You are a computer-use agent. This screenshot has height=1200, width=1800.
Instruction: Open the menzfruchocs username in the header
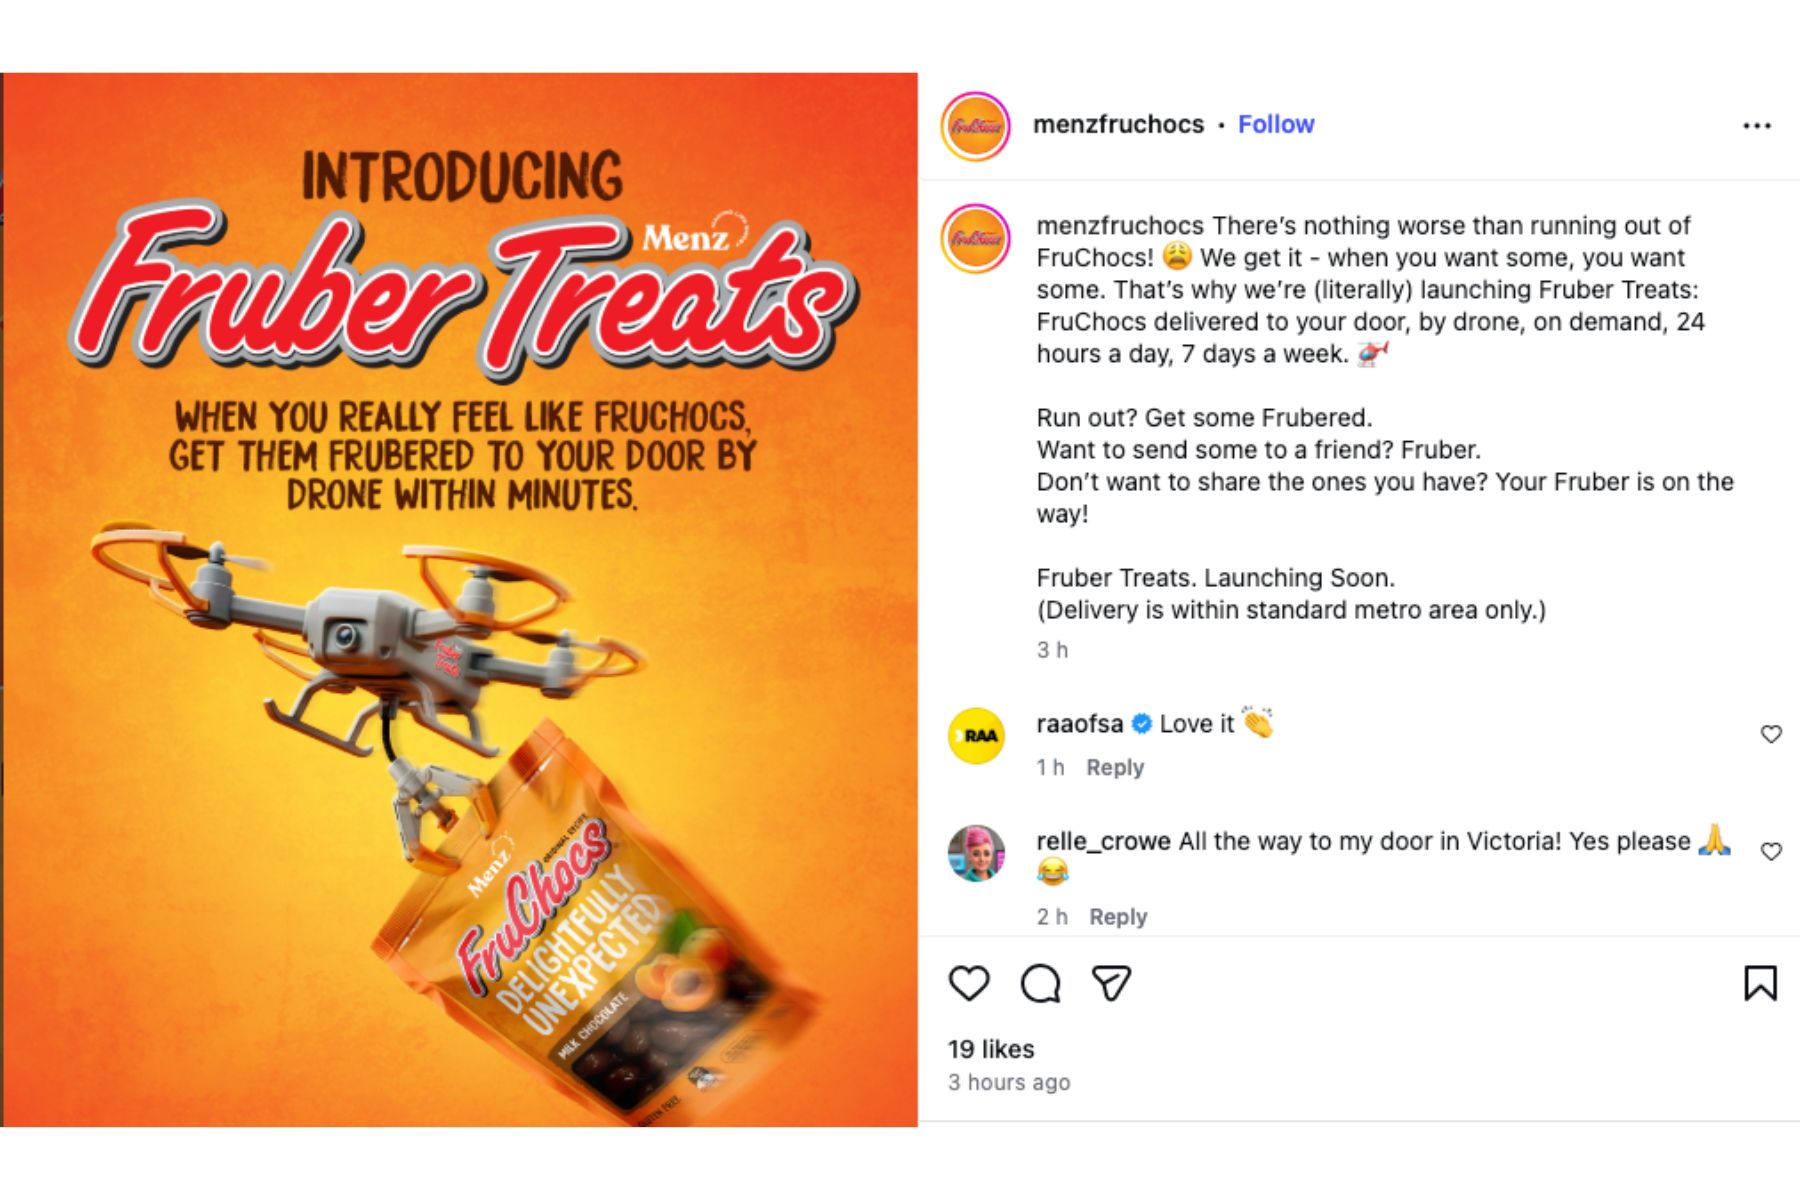(1118, 124)
